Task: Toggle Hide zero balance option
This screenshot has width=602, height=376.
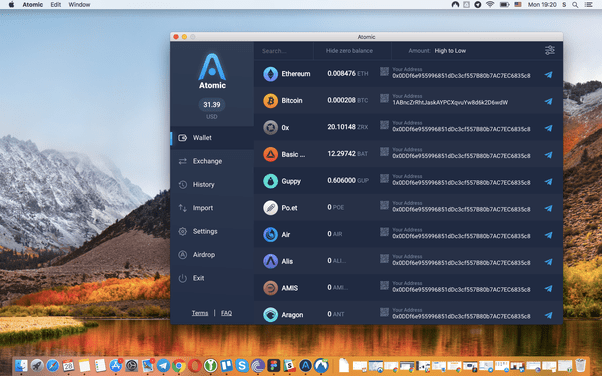Action: point(349,51)
